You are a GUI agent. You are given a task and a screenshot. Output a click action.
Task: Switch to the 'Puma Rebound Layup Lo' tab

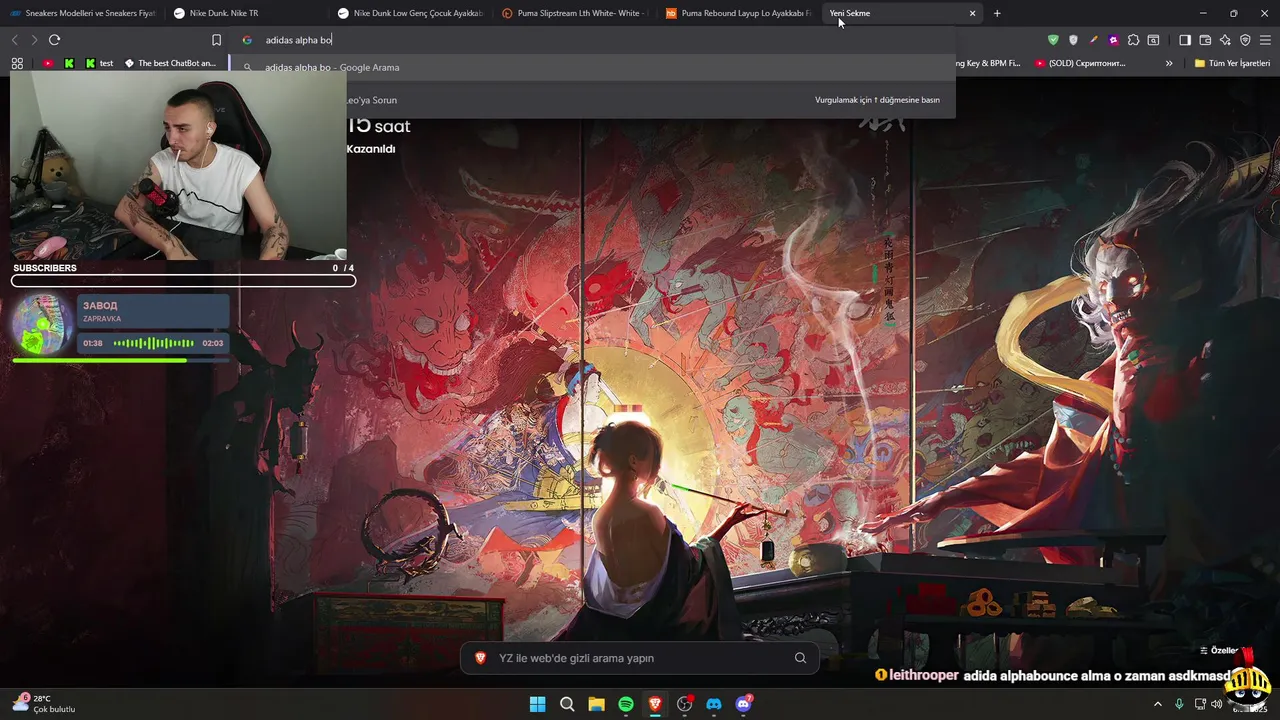click(x=736, y=13)
